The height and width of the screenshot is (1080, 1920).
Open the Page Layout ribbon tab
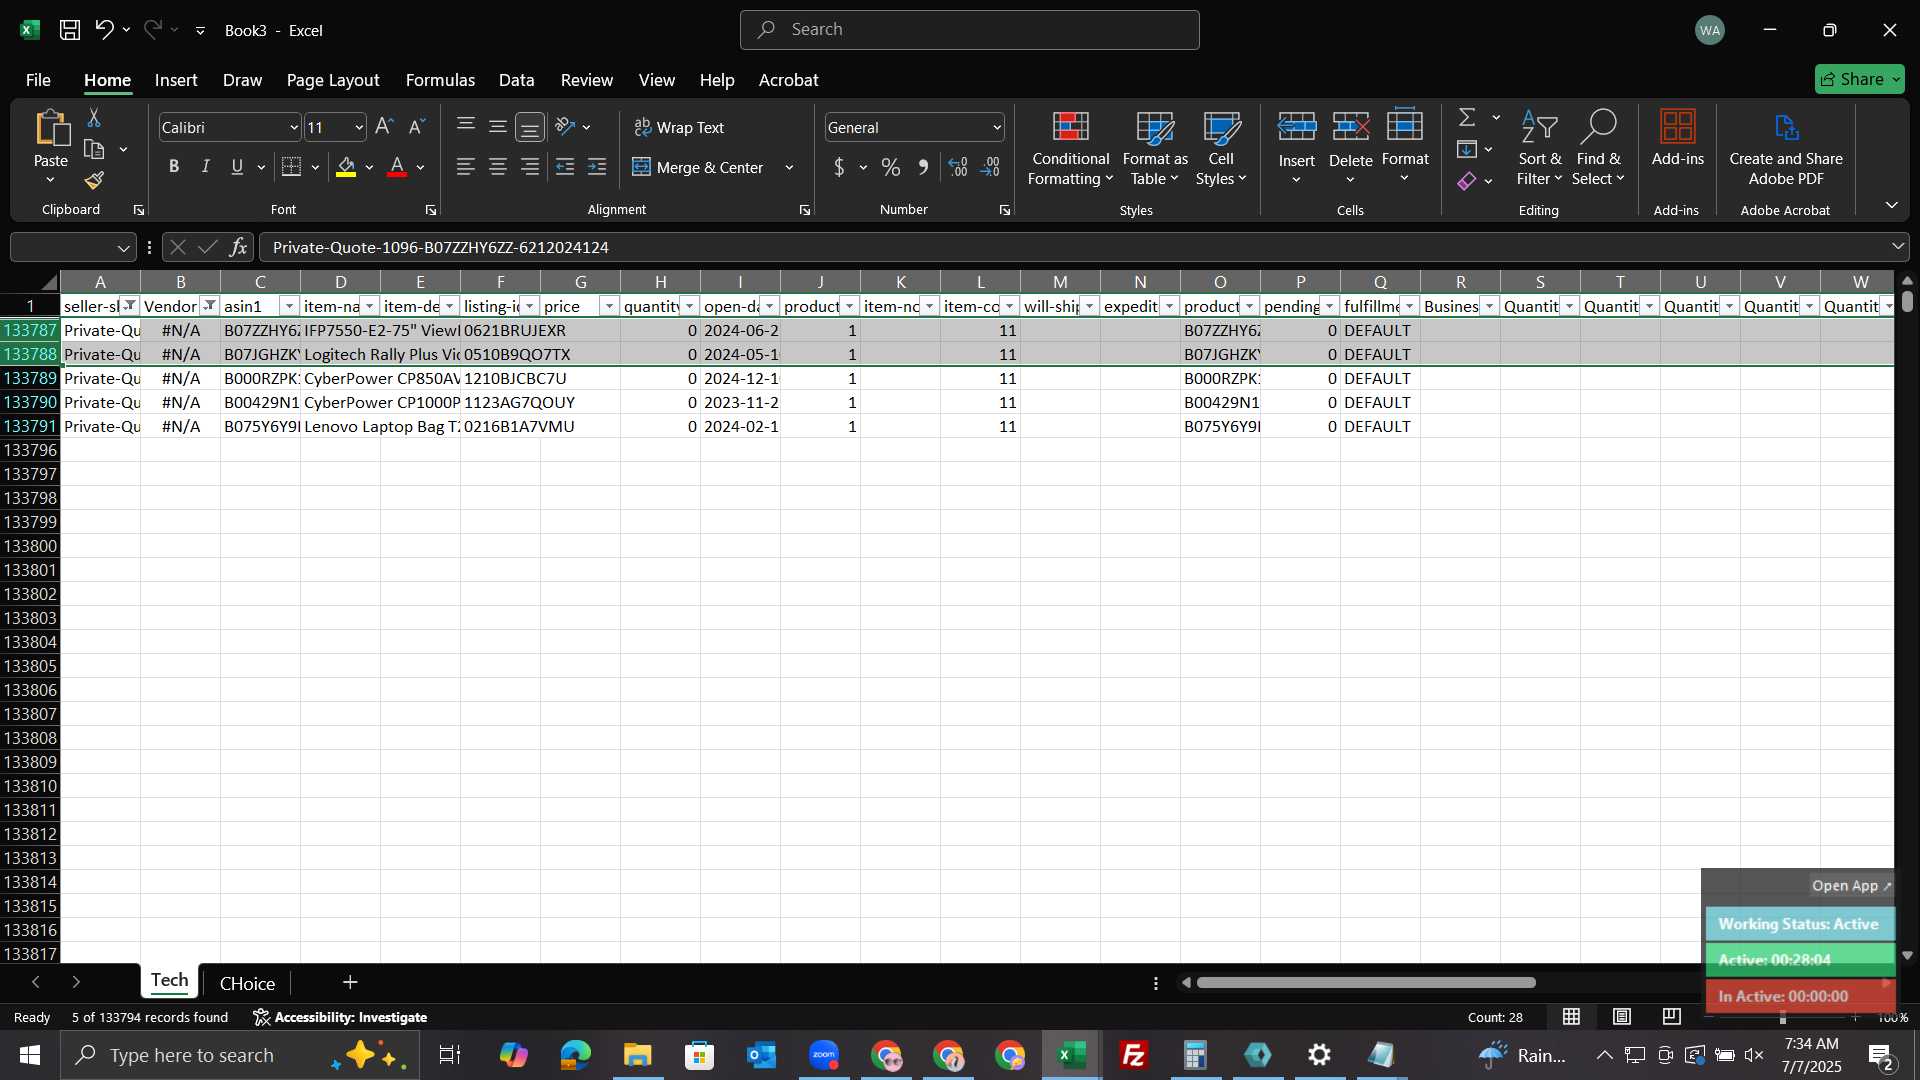(333, 80)
